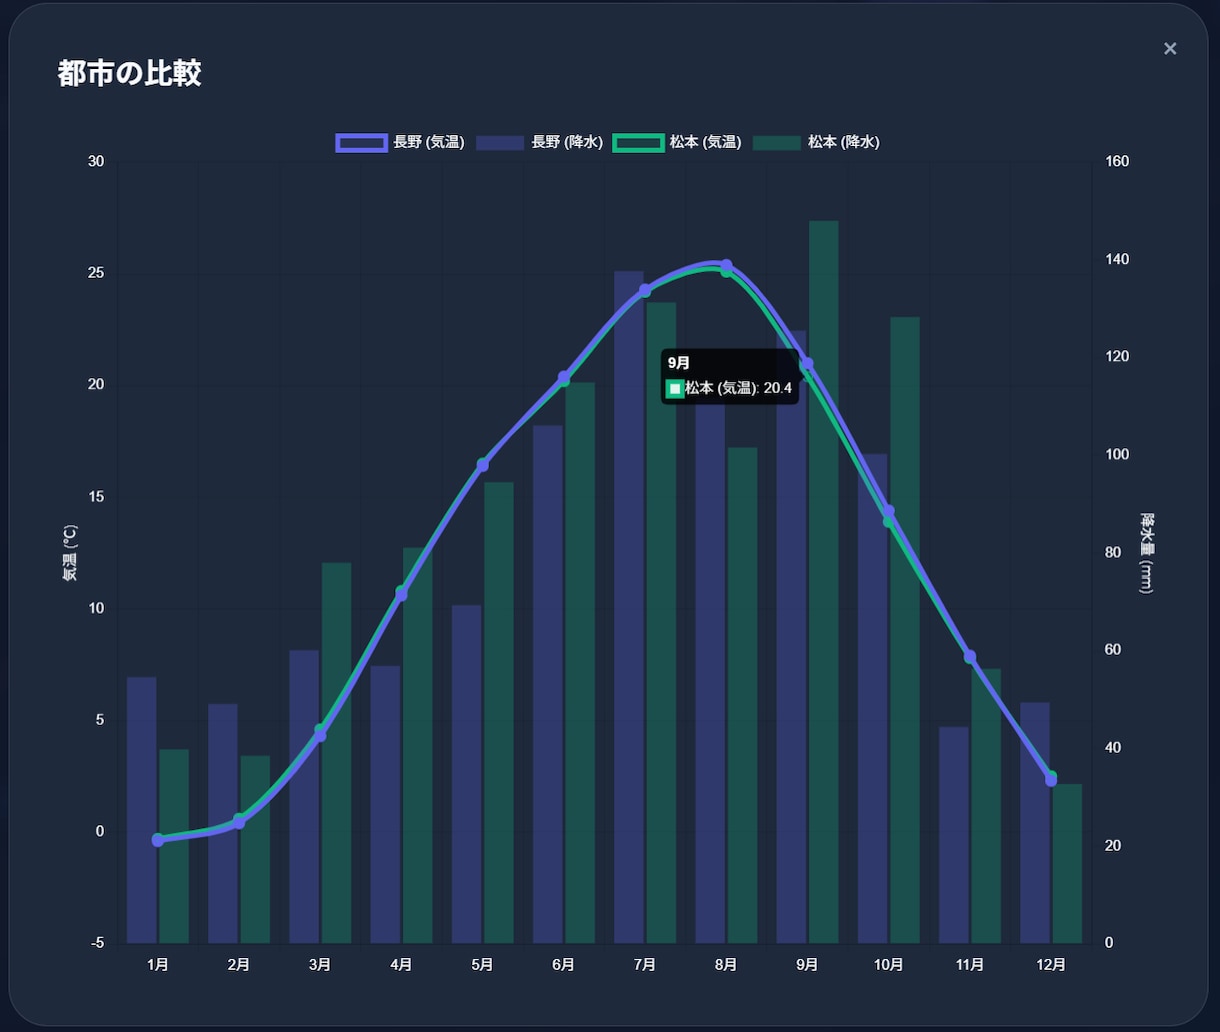Select the 松本 precipitation bar for 7月
This screenshot has width=1220, height=1032.
(x=661, y=623)
